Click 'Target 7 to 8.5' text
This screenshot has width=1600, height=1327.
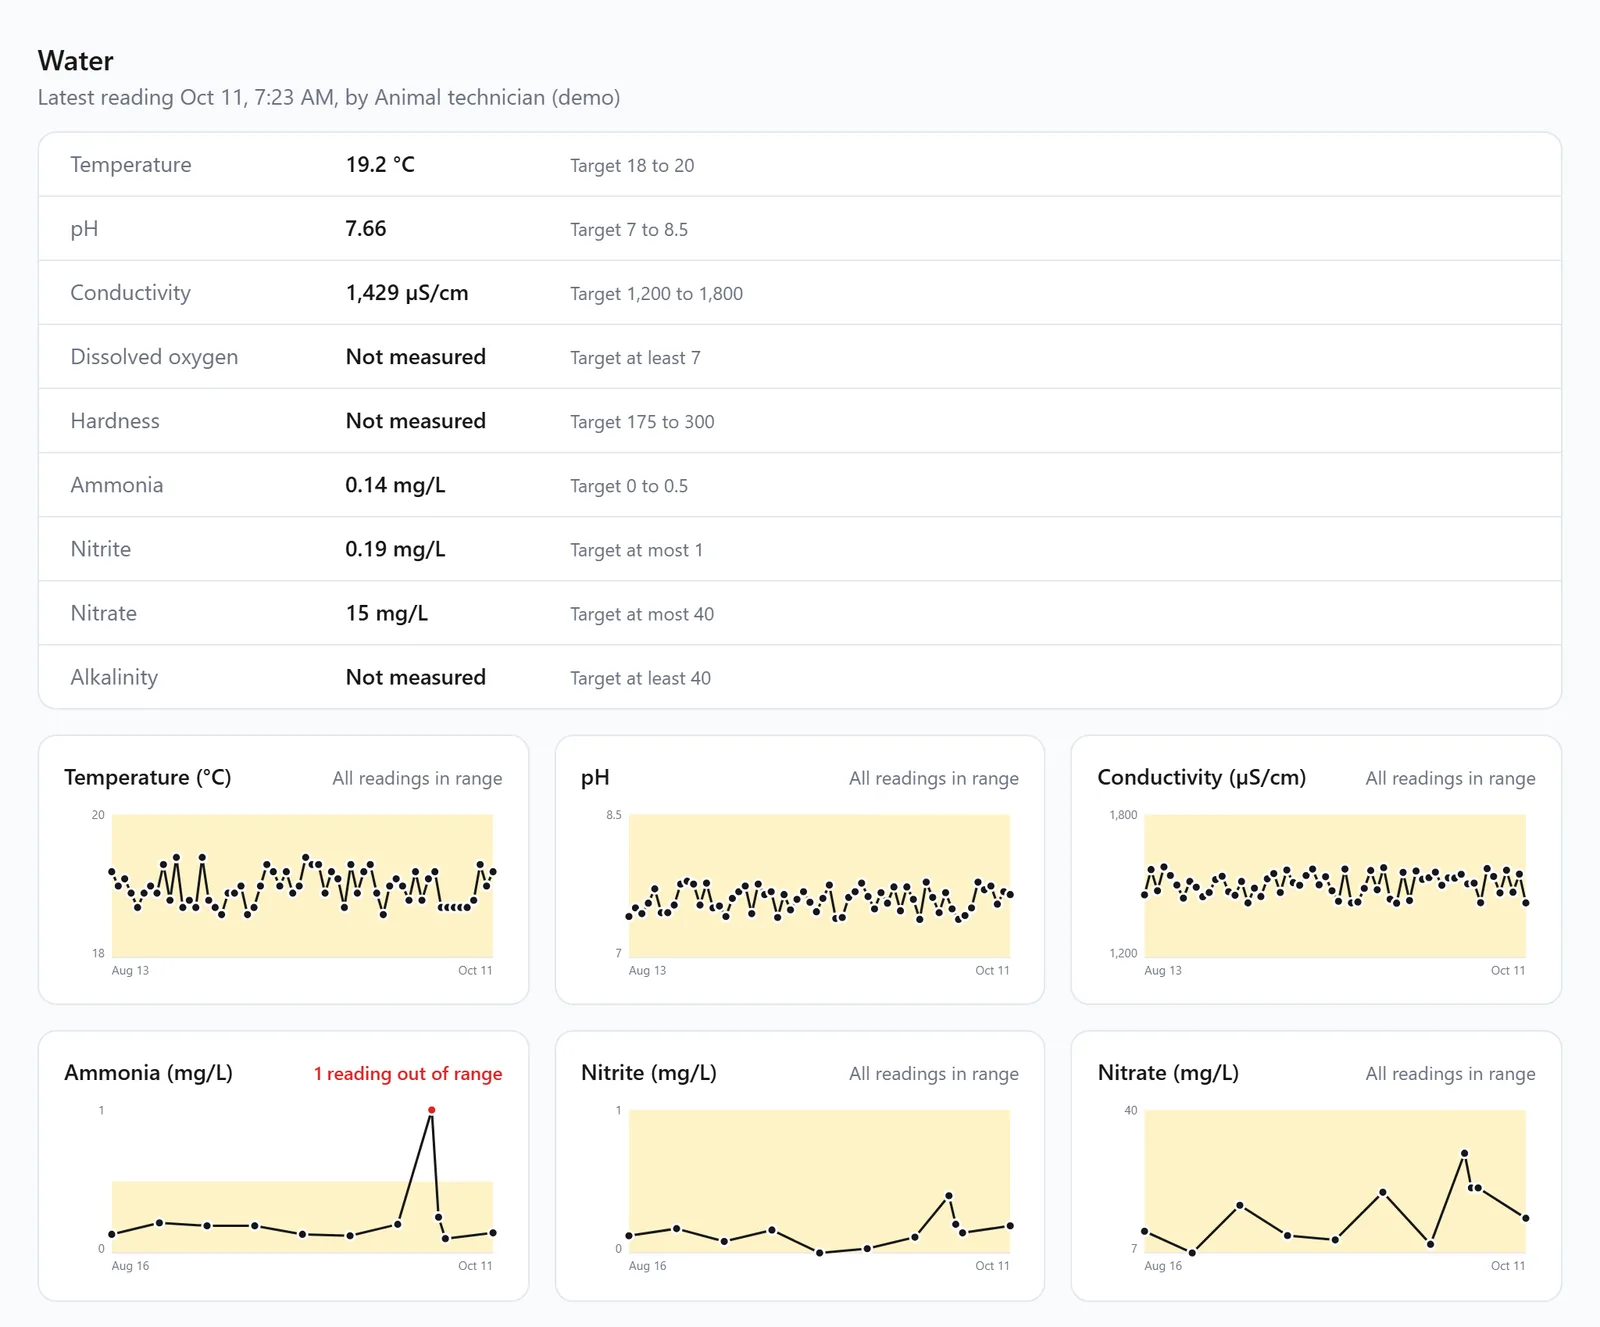click(629, 230)
